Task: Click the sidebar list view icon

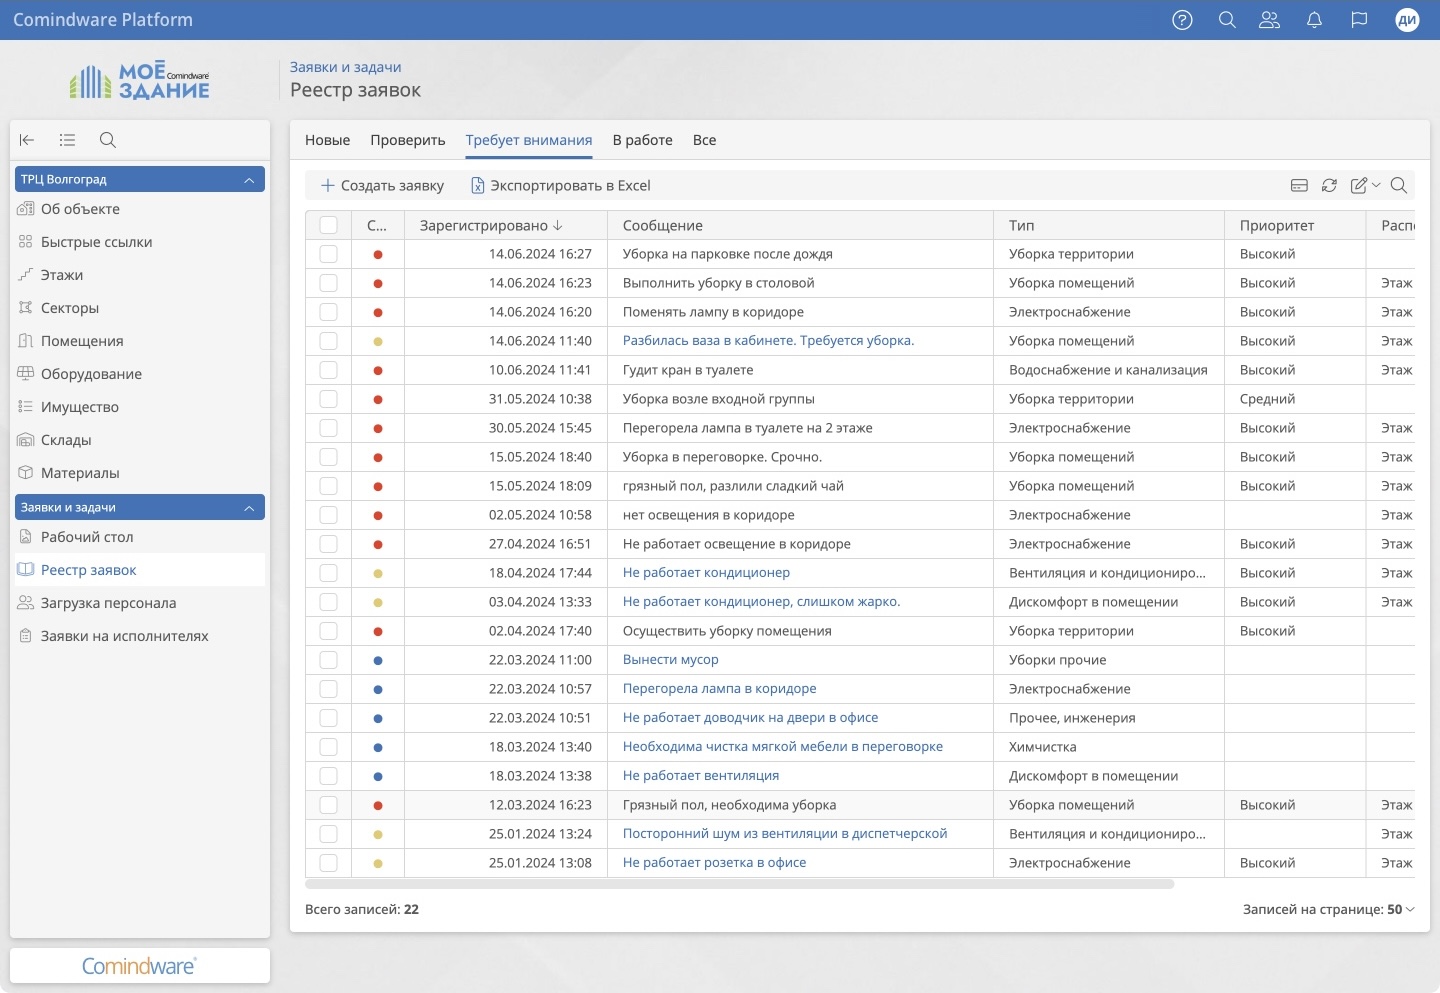Action: click(67, 140)
